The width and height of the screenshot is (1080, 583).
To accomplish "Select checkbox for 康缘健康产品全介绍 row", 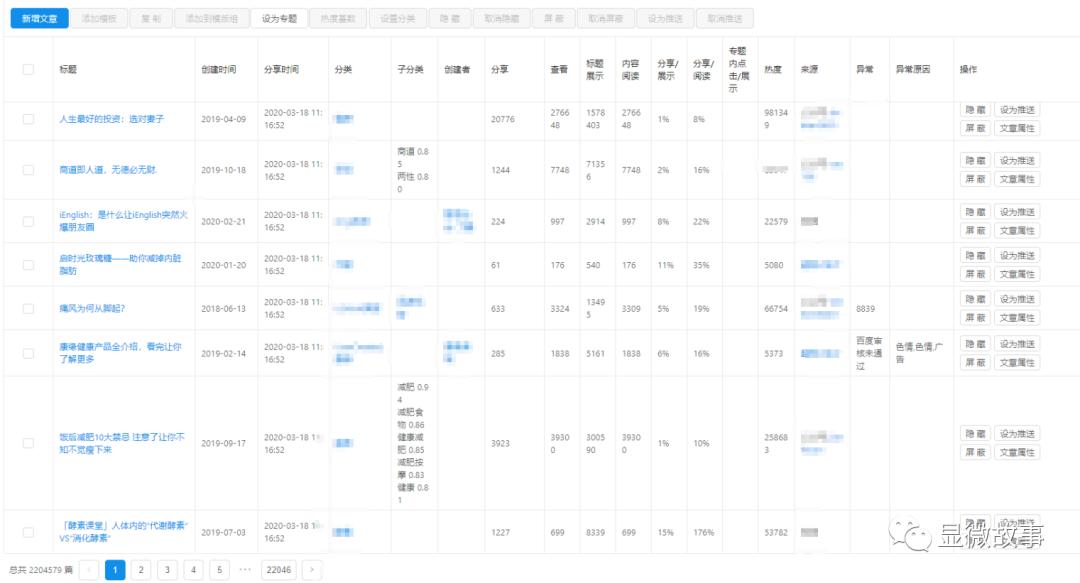I will click(28, 354).
